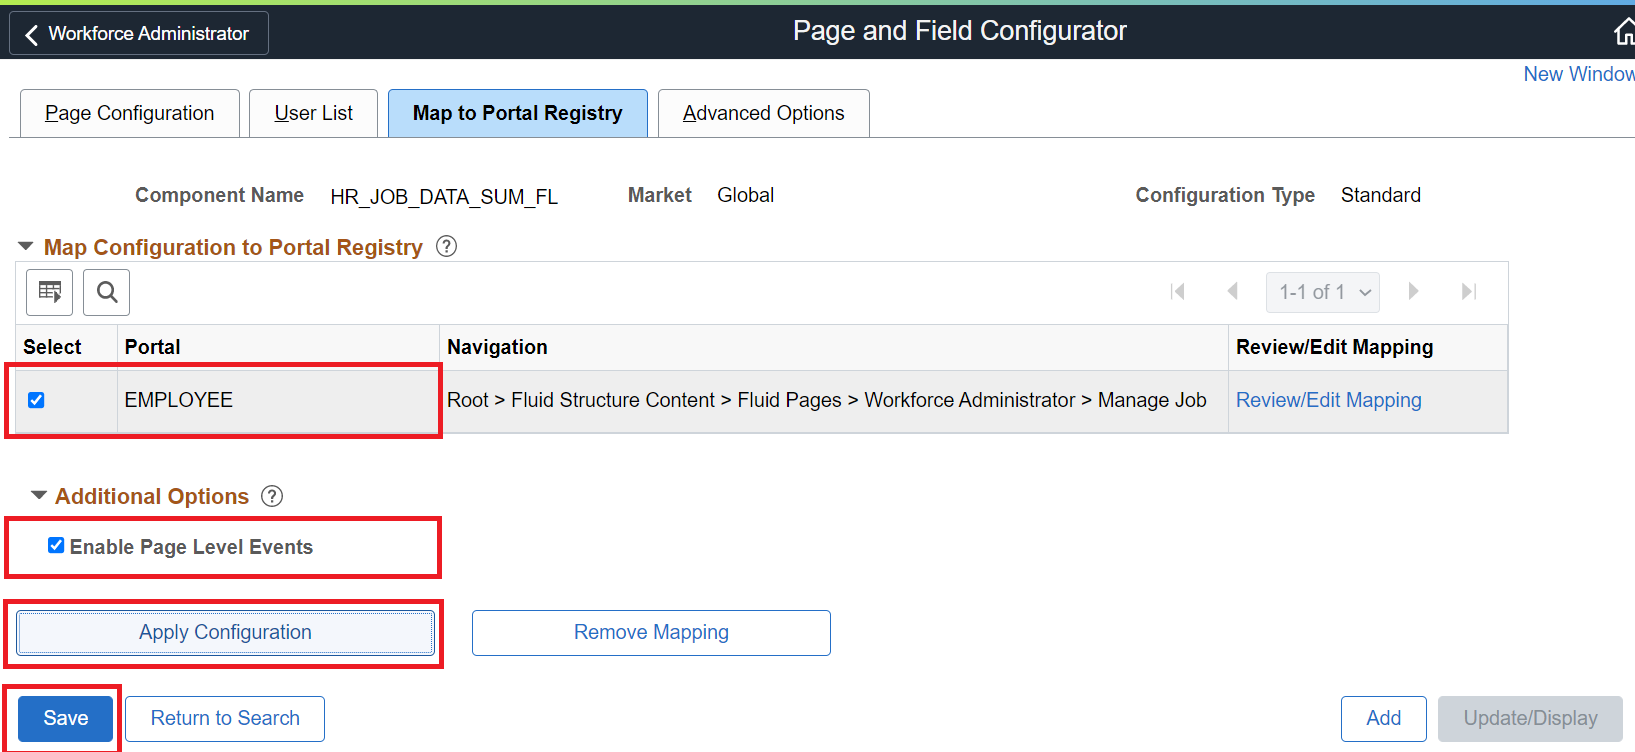
Task: Open the 1-1 of 1 rows dropdown
Action: coord(1323,292)
